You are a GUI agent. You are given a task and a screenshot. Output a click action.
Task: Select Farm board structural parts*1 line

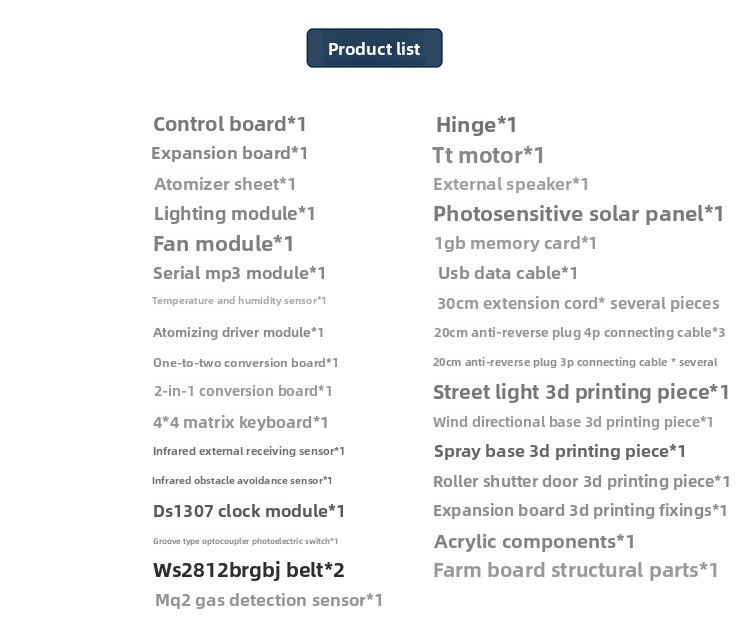click(575, 570)
